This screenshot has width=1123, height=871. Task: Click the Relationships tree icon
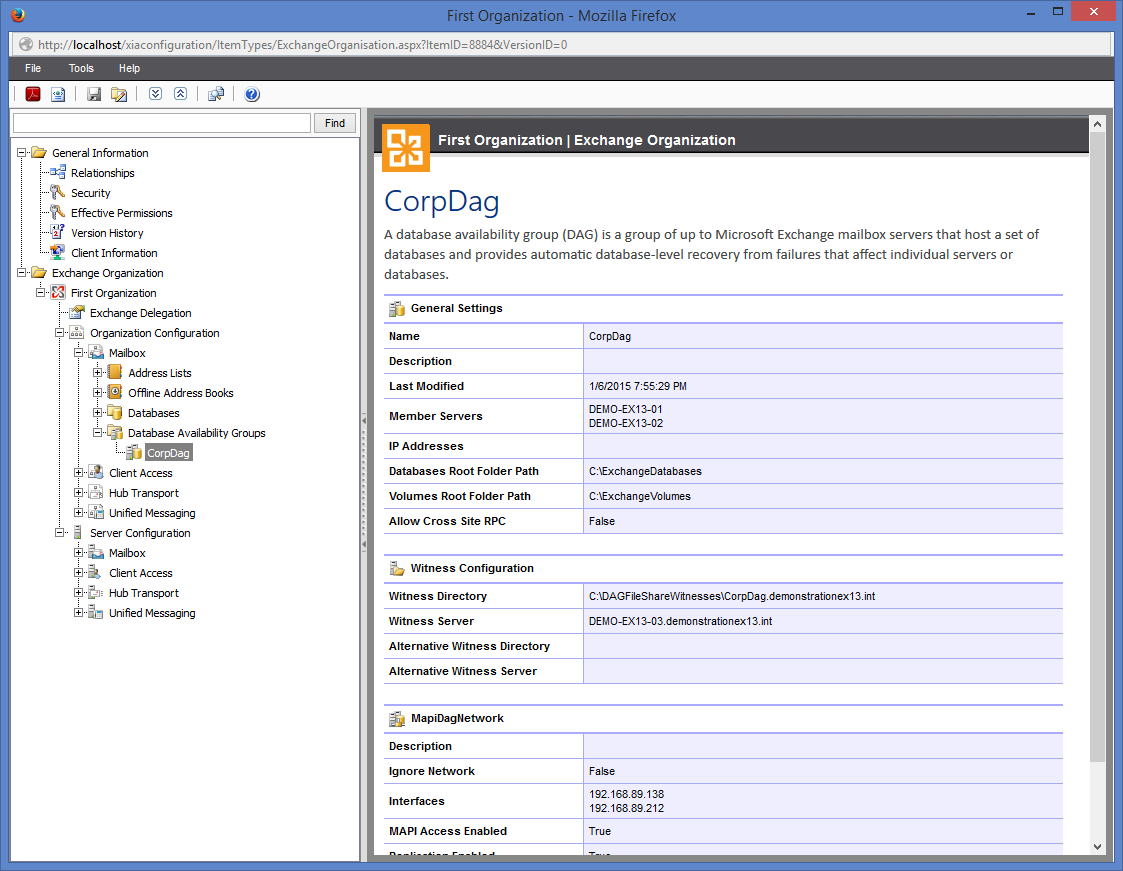click(58, 173)
